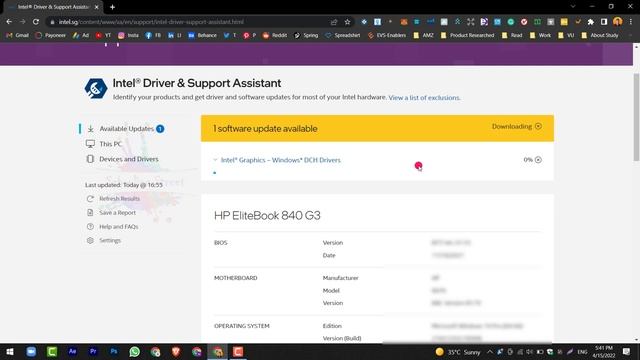Open View a list of exclusions link

(424, 98)
